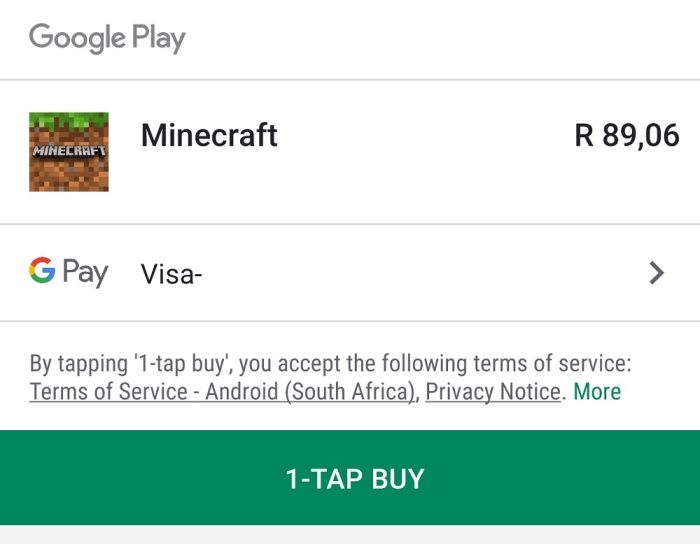The width and height of the screenshot is (700, 544).
Task: Click the "By tapping '1-tap buy'" disclaimer text
Action: click(x=330, y=363)
